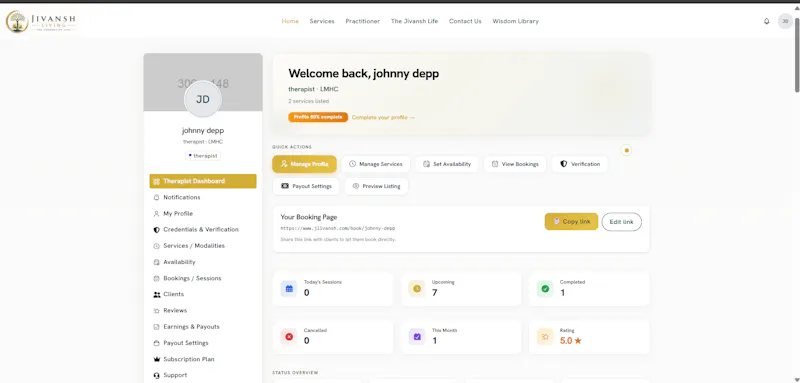Image resolution: width=800 pixels, height=383 pixels.
Task: Open Bookings / Sessions in sidebar
Action: tap(203, 278)
